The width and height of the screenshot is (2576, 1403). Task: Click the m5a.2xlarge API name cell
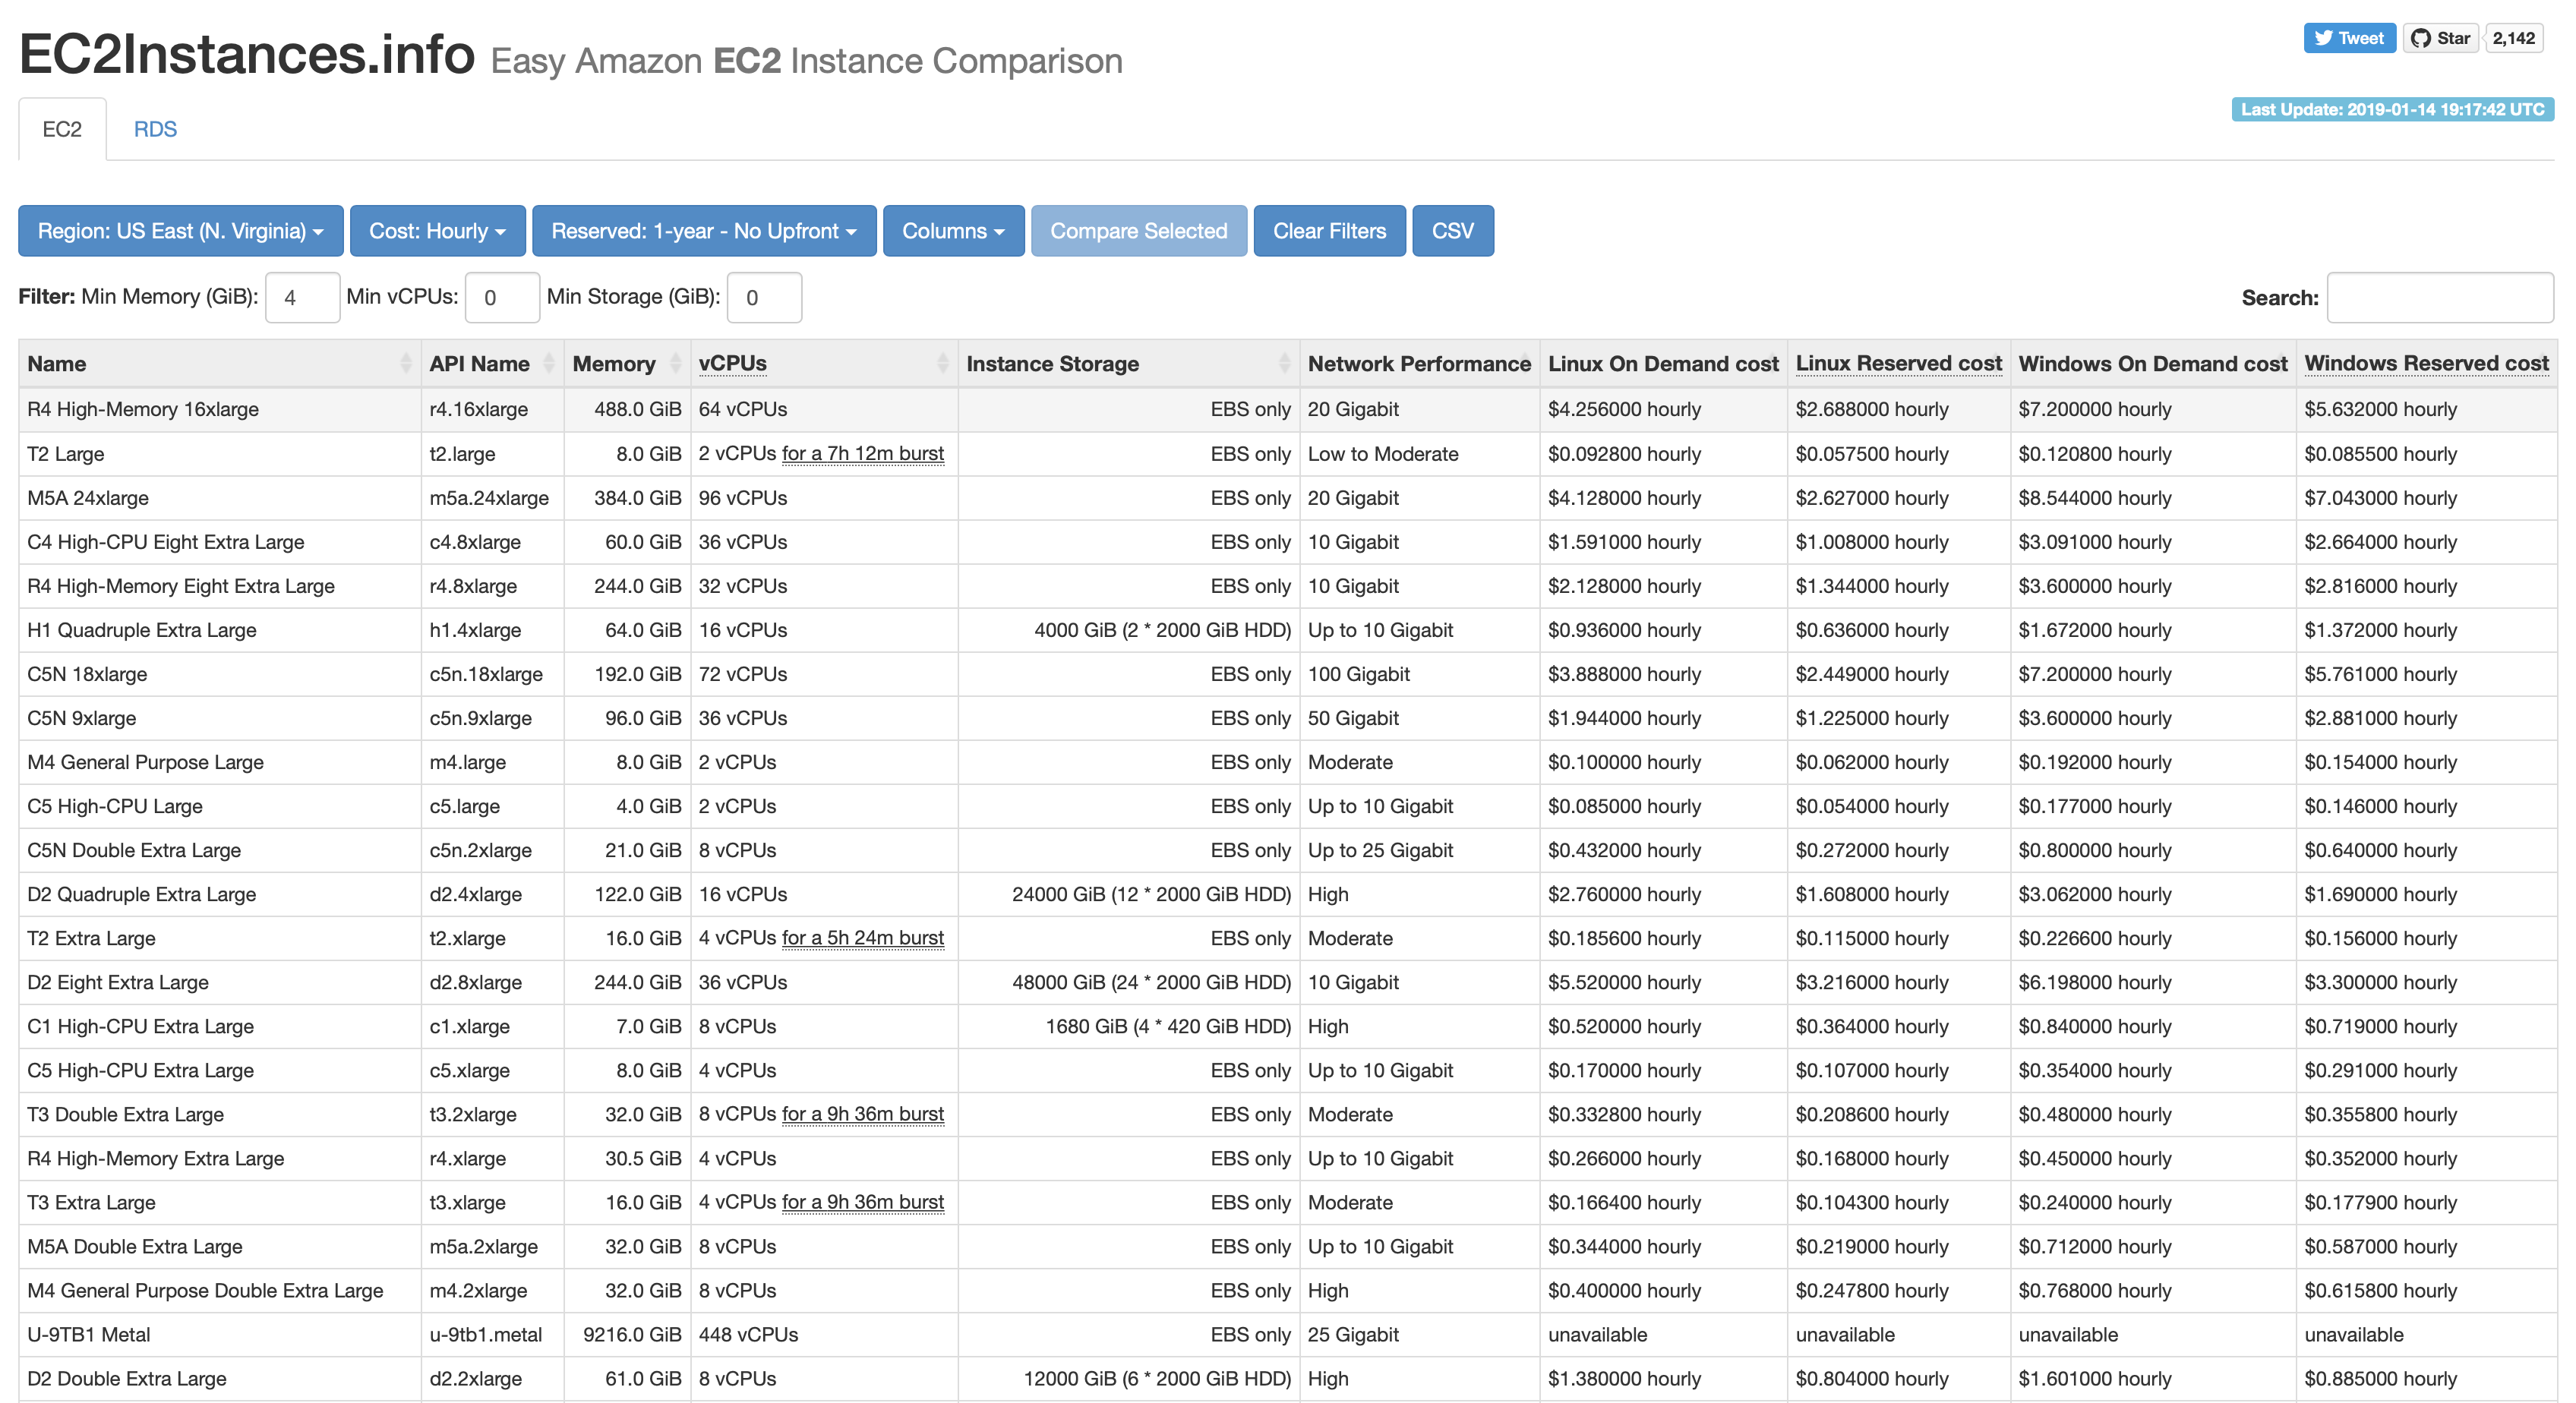pos(492,1246)
